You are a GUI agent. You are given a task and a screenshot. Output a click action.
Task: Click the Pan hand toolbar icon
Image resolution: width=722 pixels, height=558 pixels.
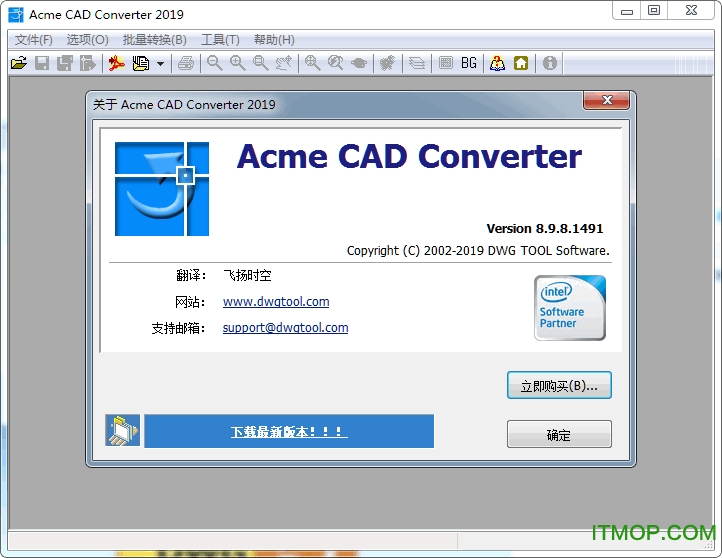284,63
